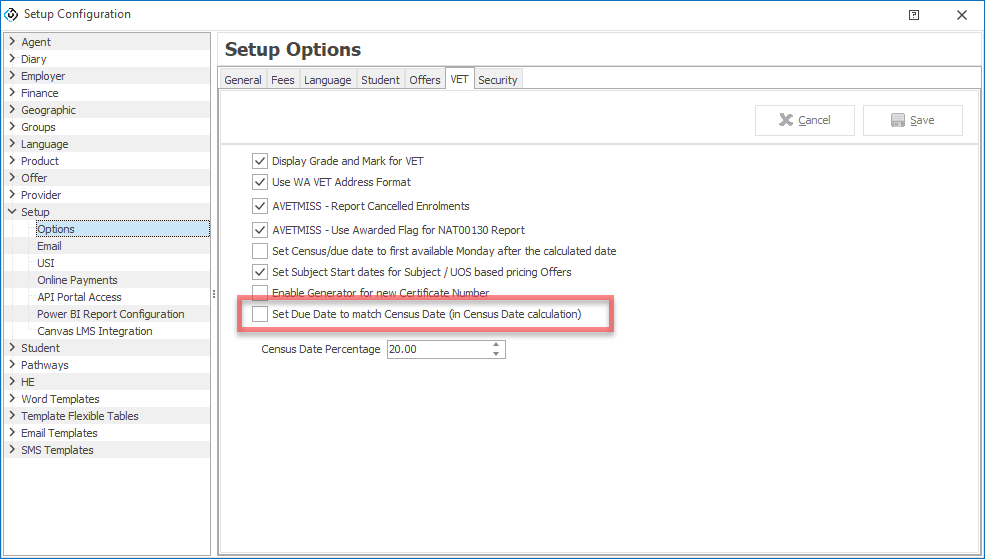Screen dimensions: 985x559
Task: Increase Census Date Percentage with up arrow
Action: [496, 345]
